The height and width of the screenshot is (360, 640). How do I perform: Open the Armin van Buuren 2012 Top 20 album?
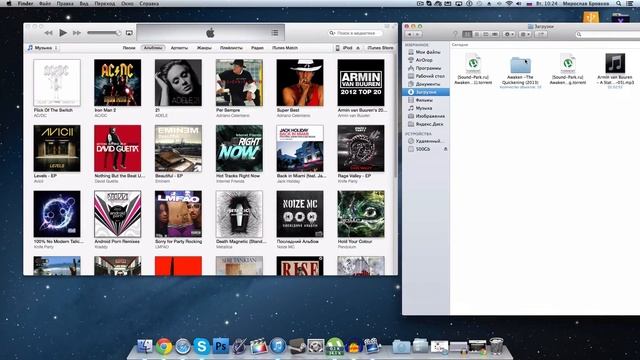(x=361, y=82)
